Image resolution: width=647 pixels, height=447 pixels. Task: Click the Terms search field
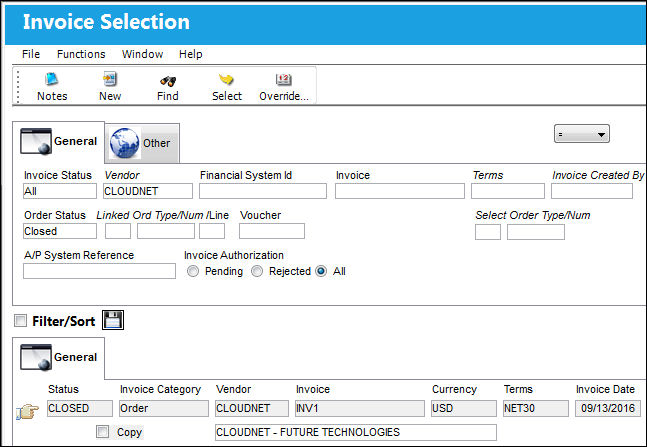pos(508,191)
